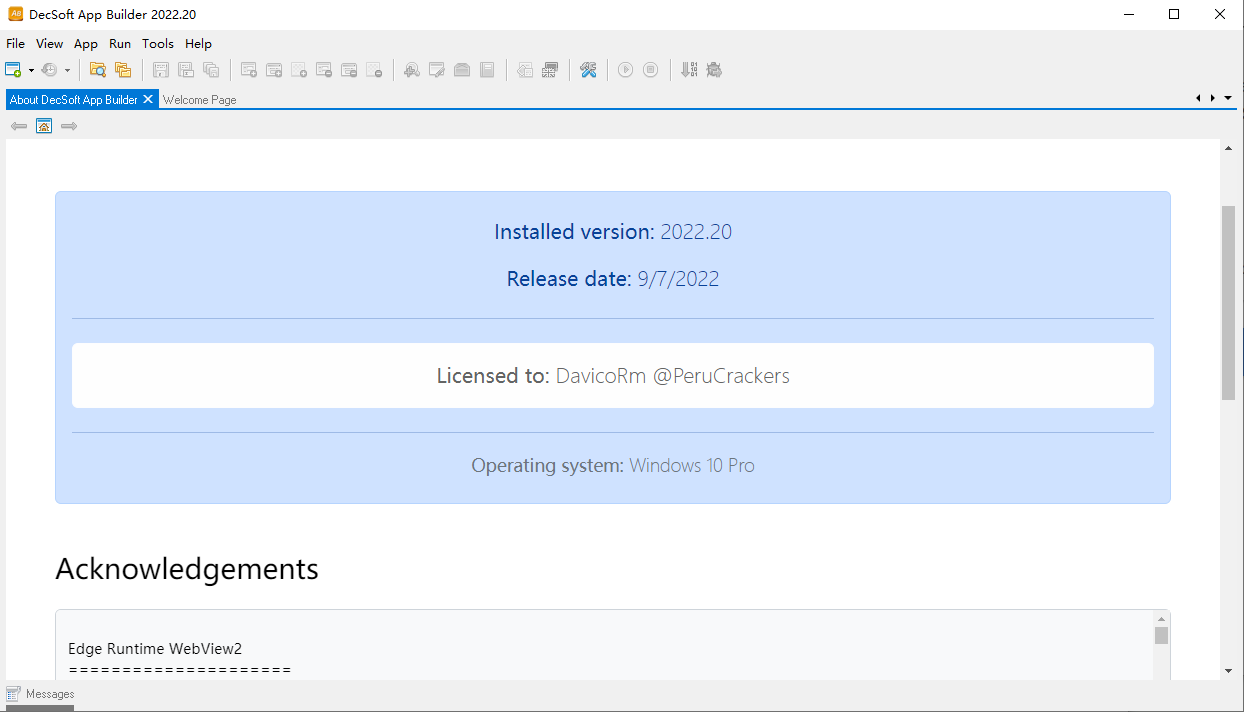Open the Tools menu
This screenshot has height=712, width=1244.
158,44
